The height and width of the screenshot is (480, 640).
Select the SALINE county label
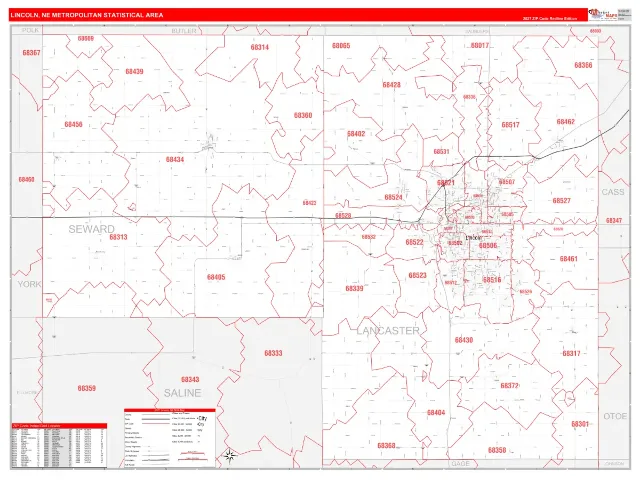(x=182, y=393)
